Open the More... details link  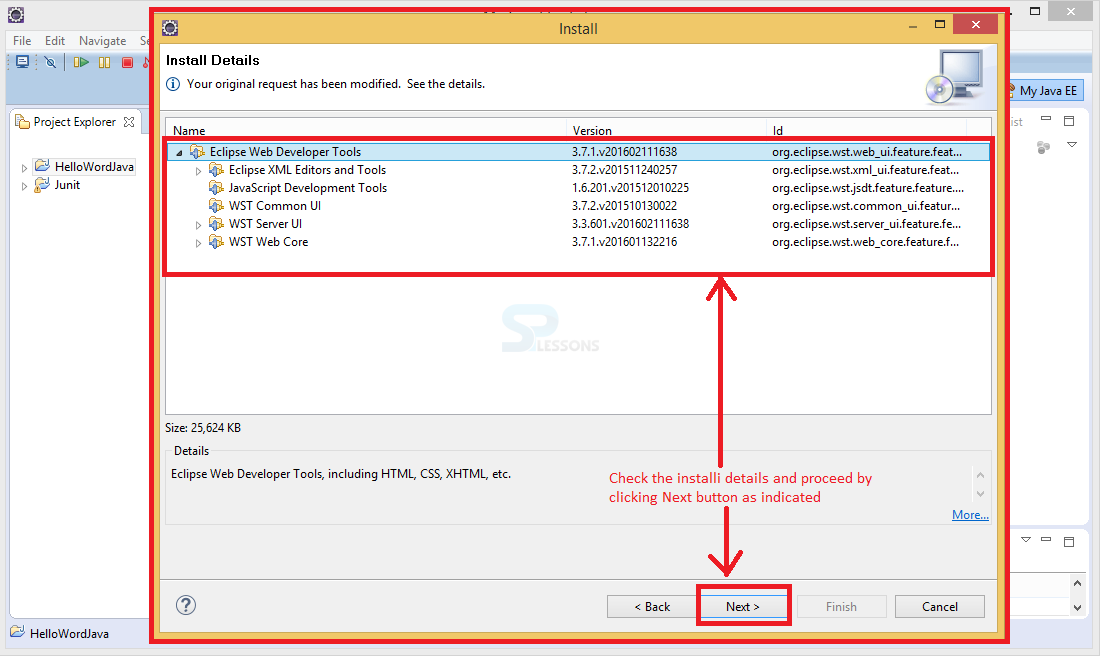[970, 515]
